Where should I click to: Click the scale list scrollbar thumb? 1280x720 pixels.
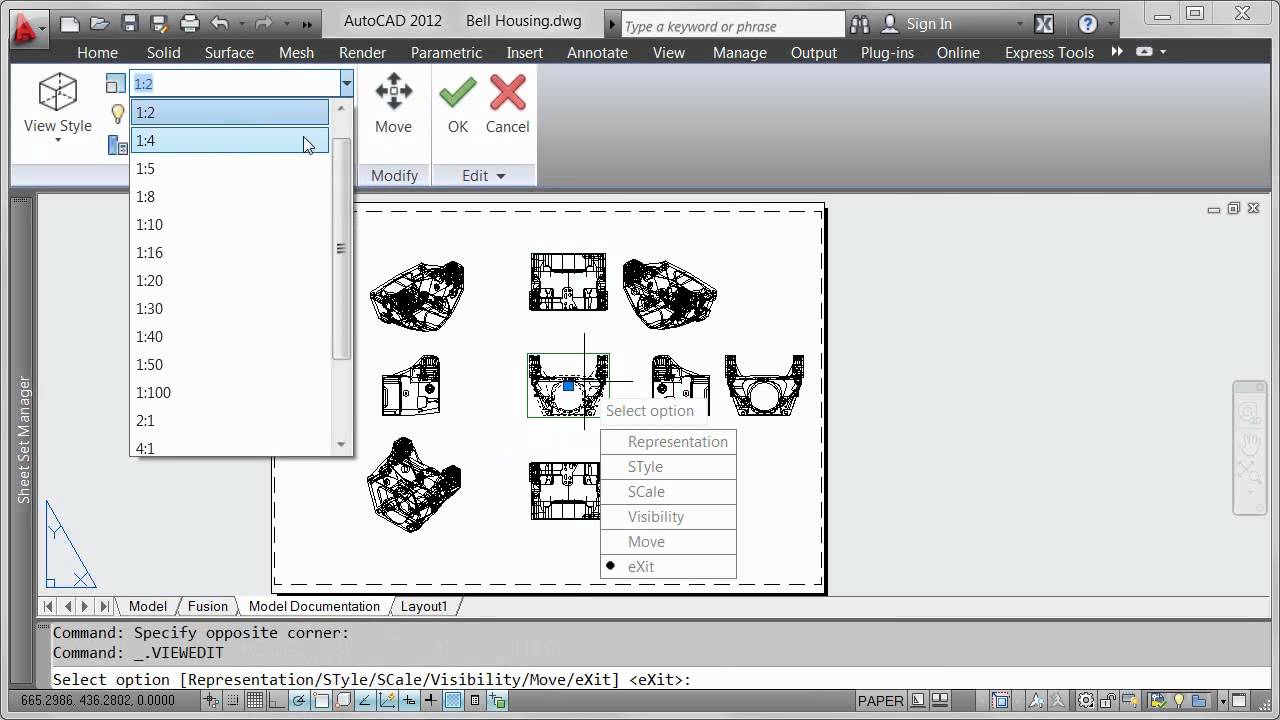coord(341,248)
